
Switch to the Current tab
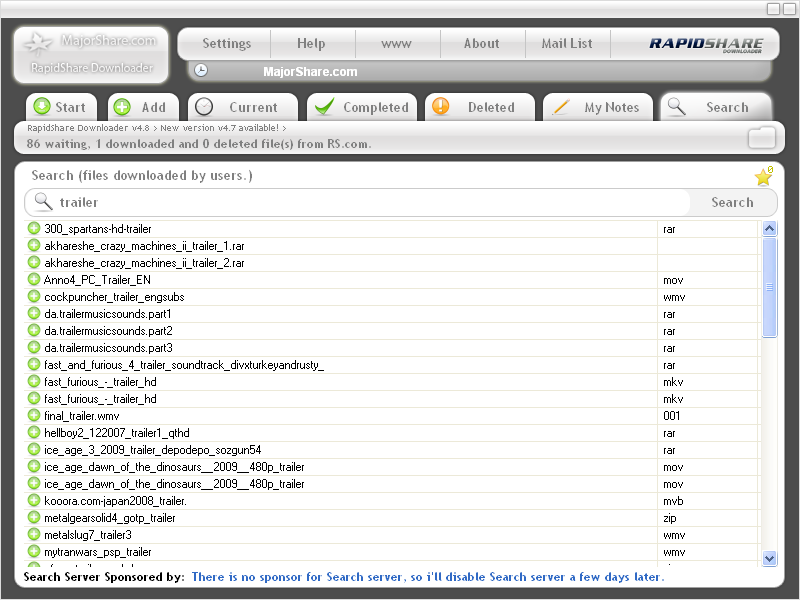[x=242, y=107]
